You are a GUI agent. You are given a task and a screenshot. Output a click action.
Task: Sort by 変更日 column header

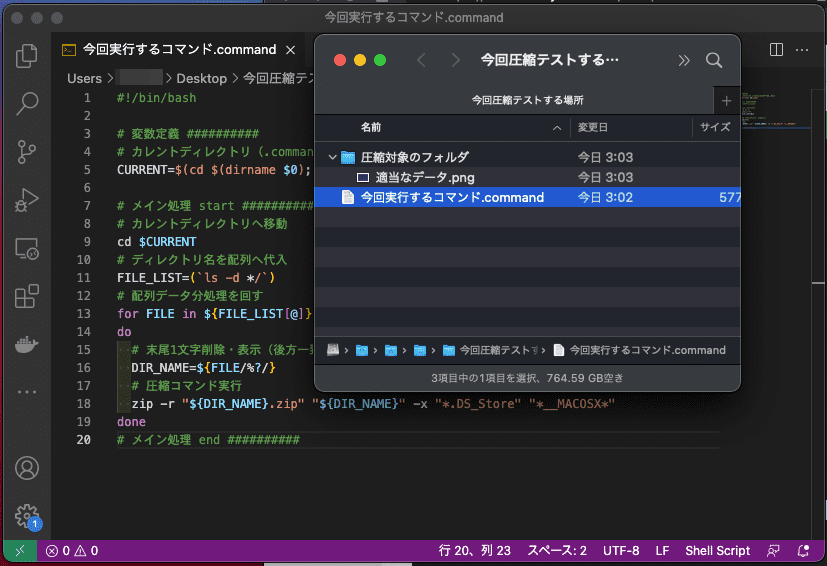click(592, 127)
